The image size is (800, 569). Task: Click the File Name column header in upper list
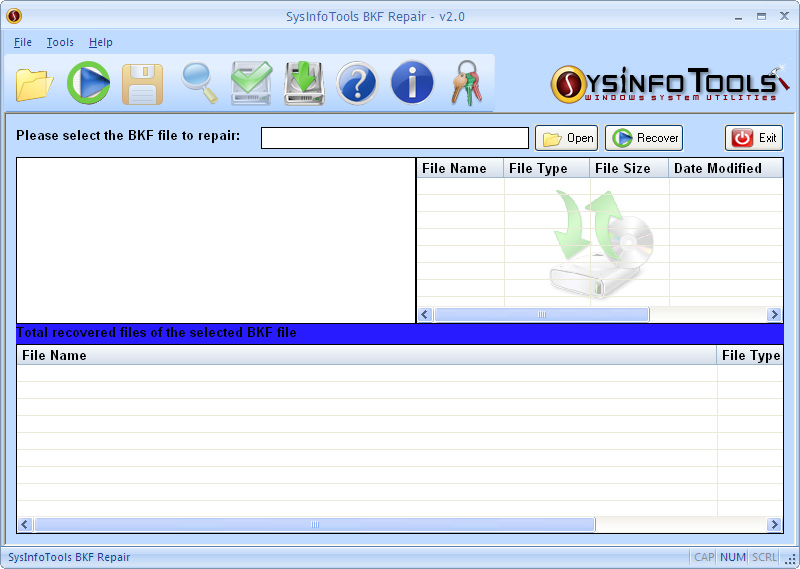coord(460,168)
